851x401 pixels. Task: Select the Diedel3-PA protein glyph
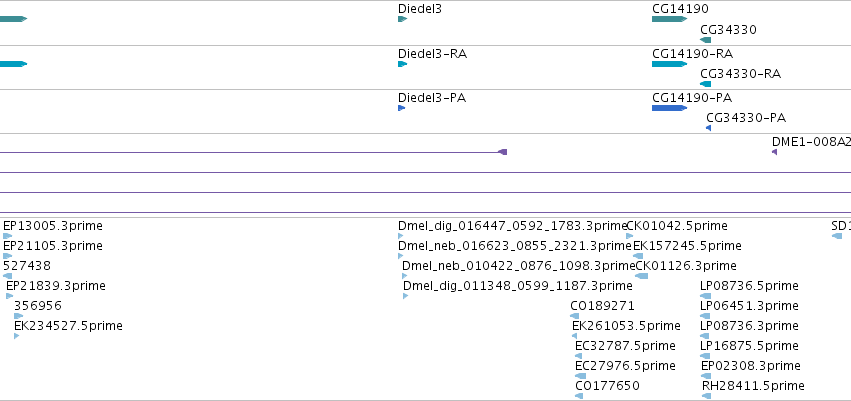pos(401,108)
